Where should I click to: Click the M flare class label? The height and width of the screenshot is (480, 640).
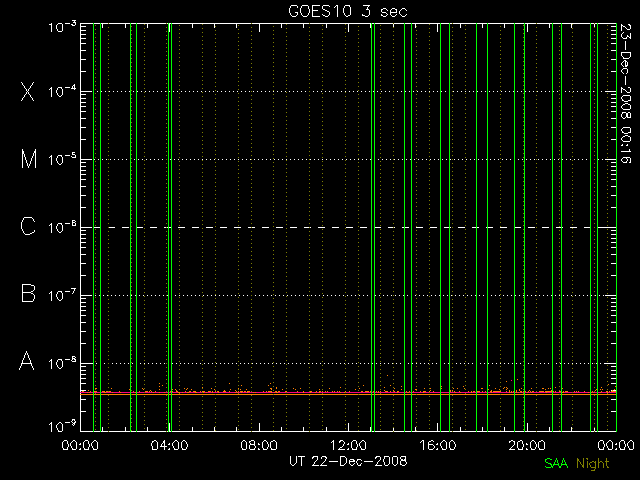click(29, 159)
